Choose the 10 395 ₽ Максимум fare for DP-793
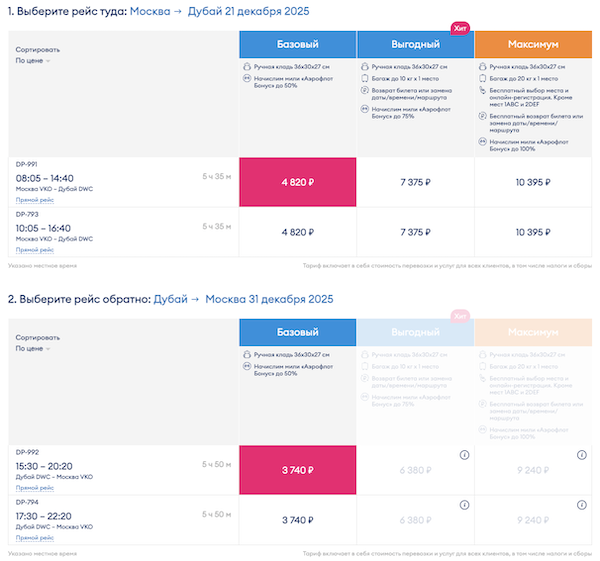This screenshot has width=600, height=561. (531, 232)
